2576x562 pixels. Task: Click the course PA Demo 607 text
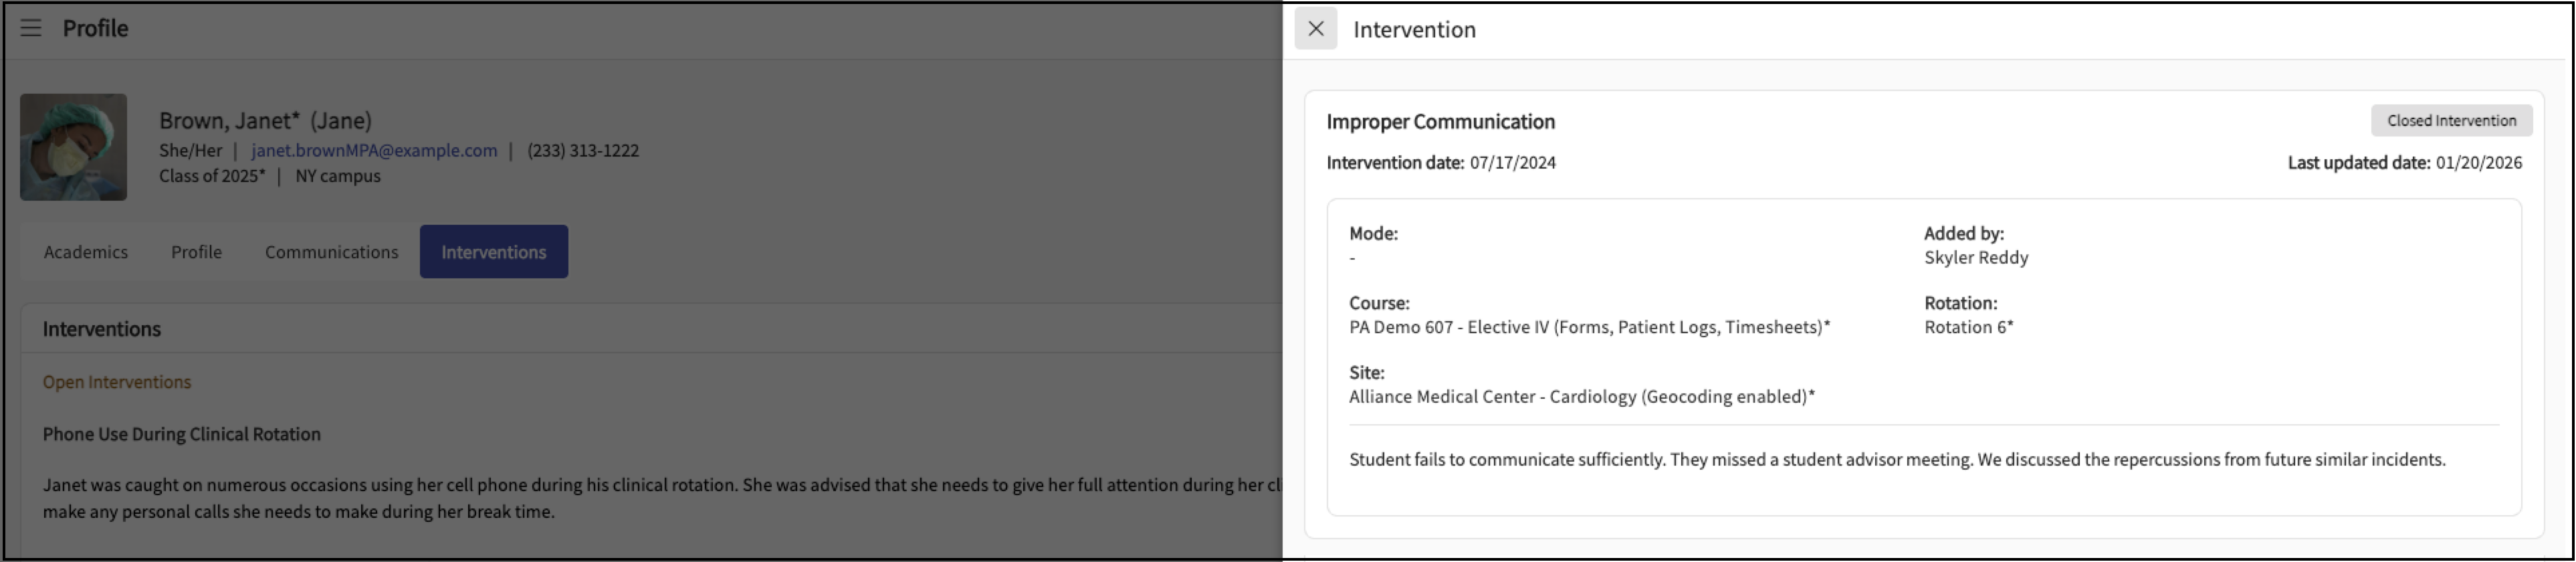tap(1589, 327)
